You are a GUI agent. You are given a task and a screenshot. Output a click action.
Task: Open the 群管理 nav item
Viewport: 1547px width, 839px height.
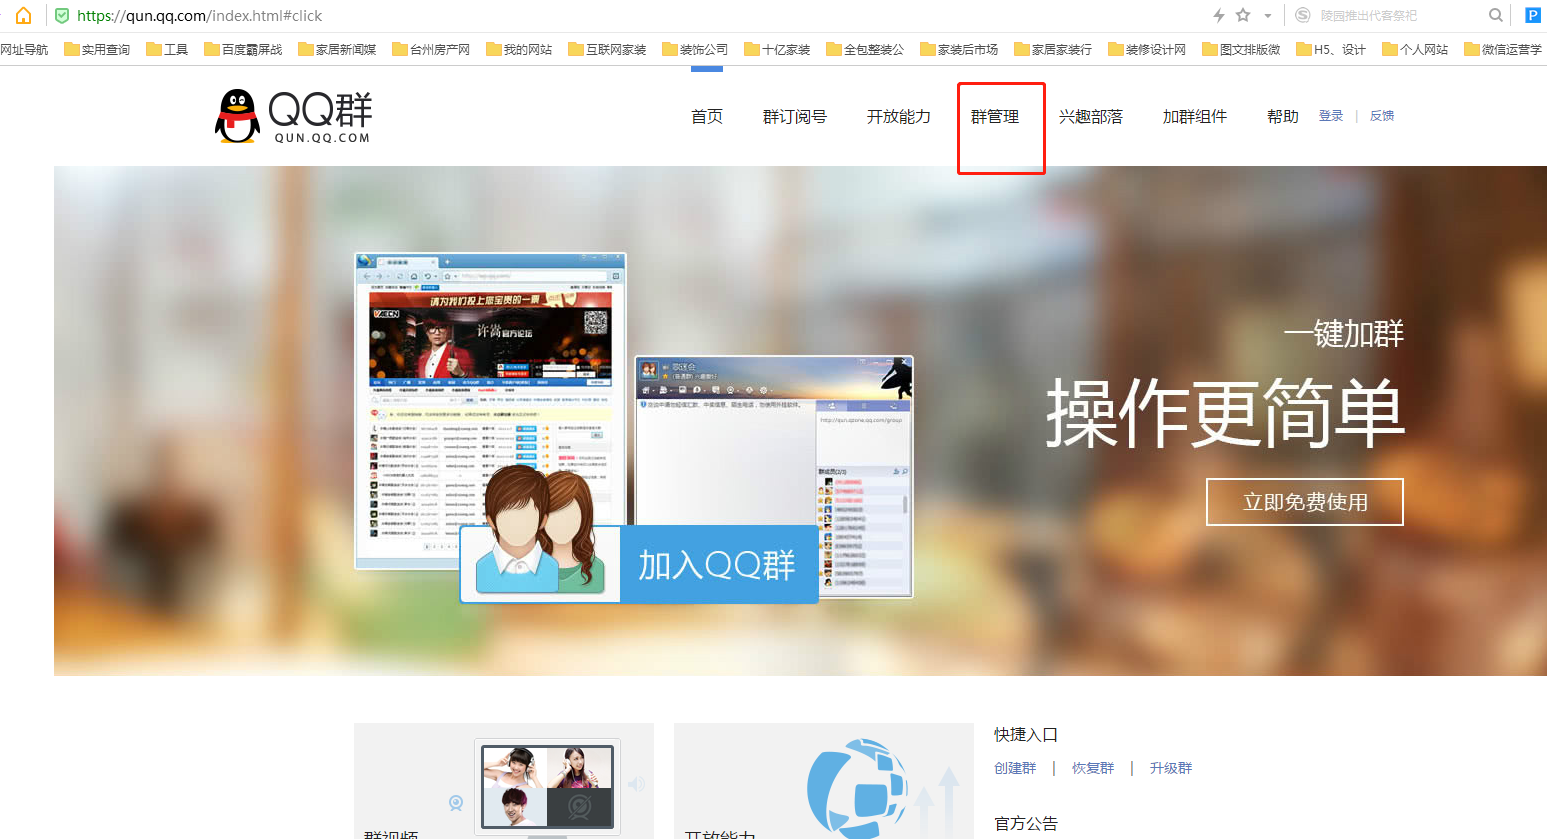click(x=995, y=117)
